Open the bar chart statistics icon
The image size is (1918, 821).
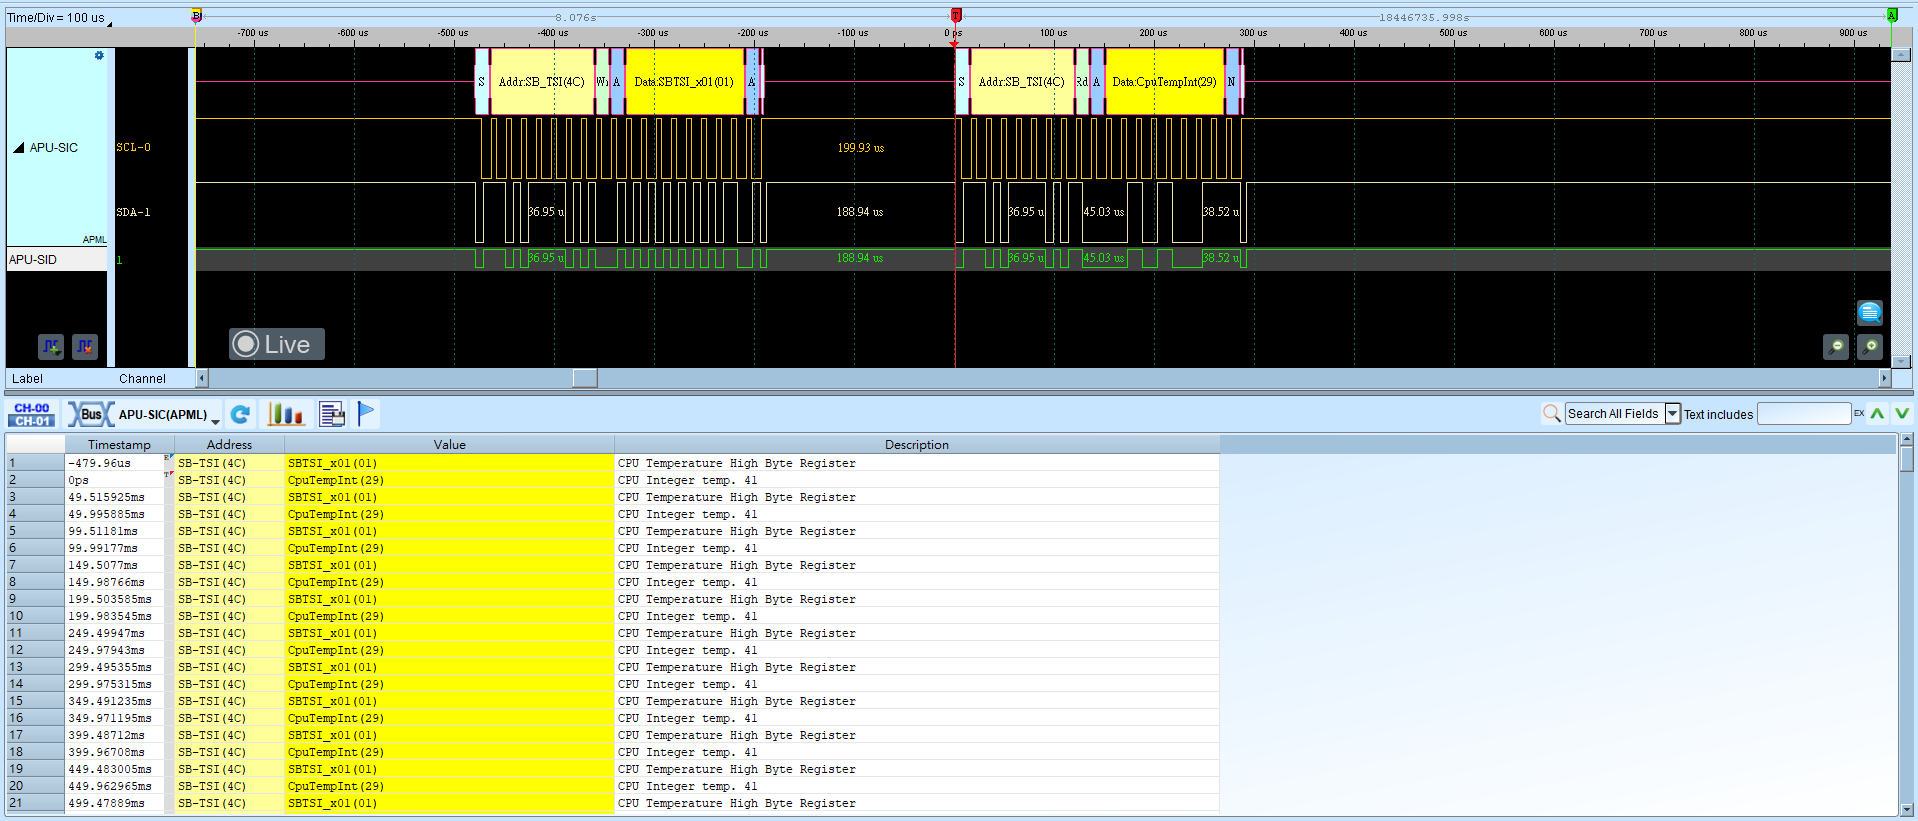tap(286, 414)
